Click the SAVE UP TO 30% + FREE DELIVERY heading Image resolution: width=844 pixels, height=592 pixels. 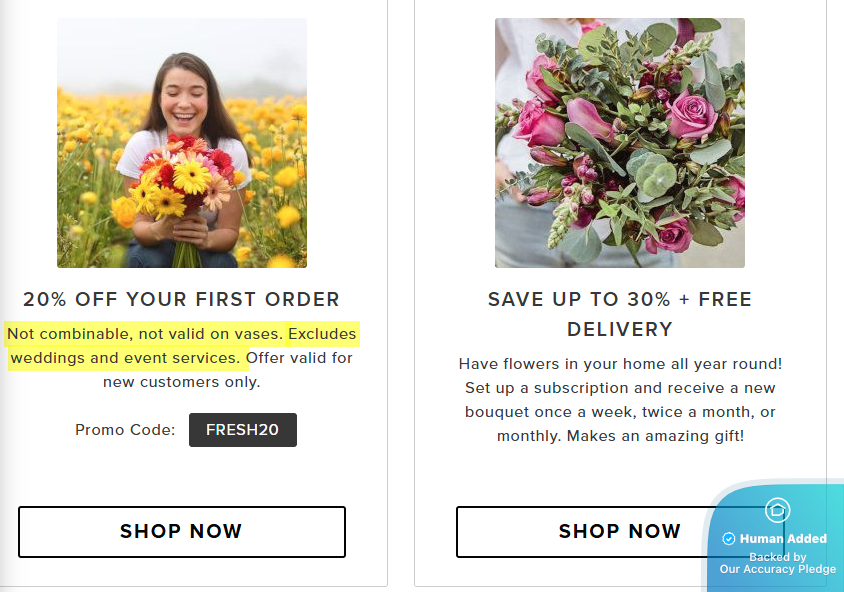pos(619,314)
